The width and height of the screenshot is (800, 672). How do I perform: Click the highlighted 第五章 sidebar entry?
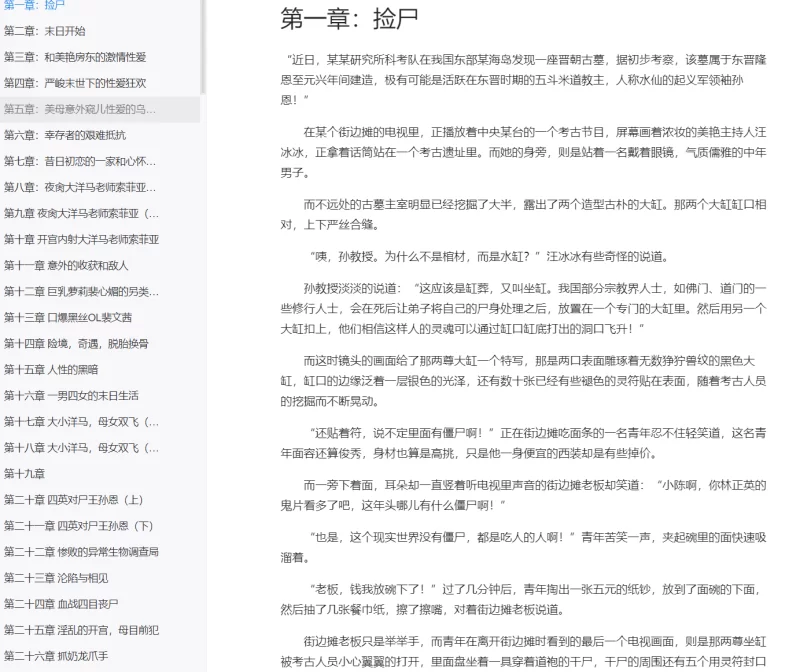pyautogui.click(x=80, y=109)
